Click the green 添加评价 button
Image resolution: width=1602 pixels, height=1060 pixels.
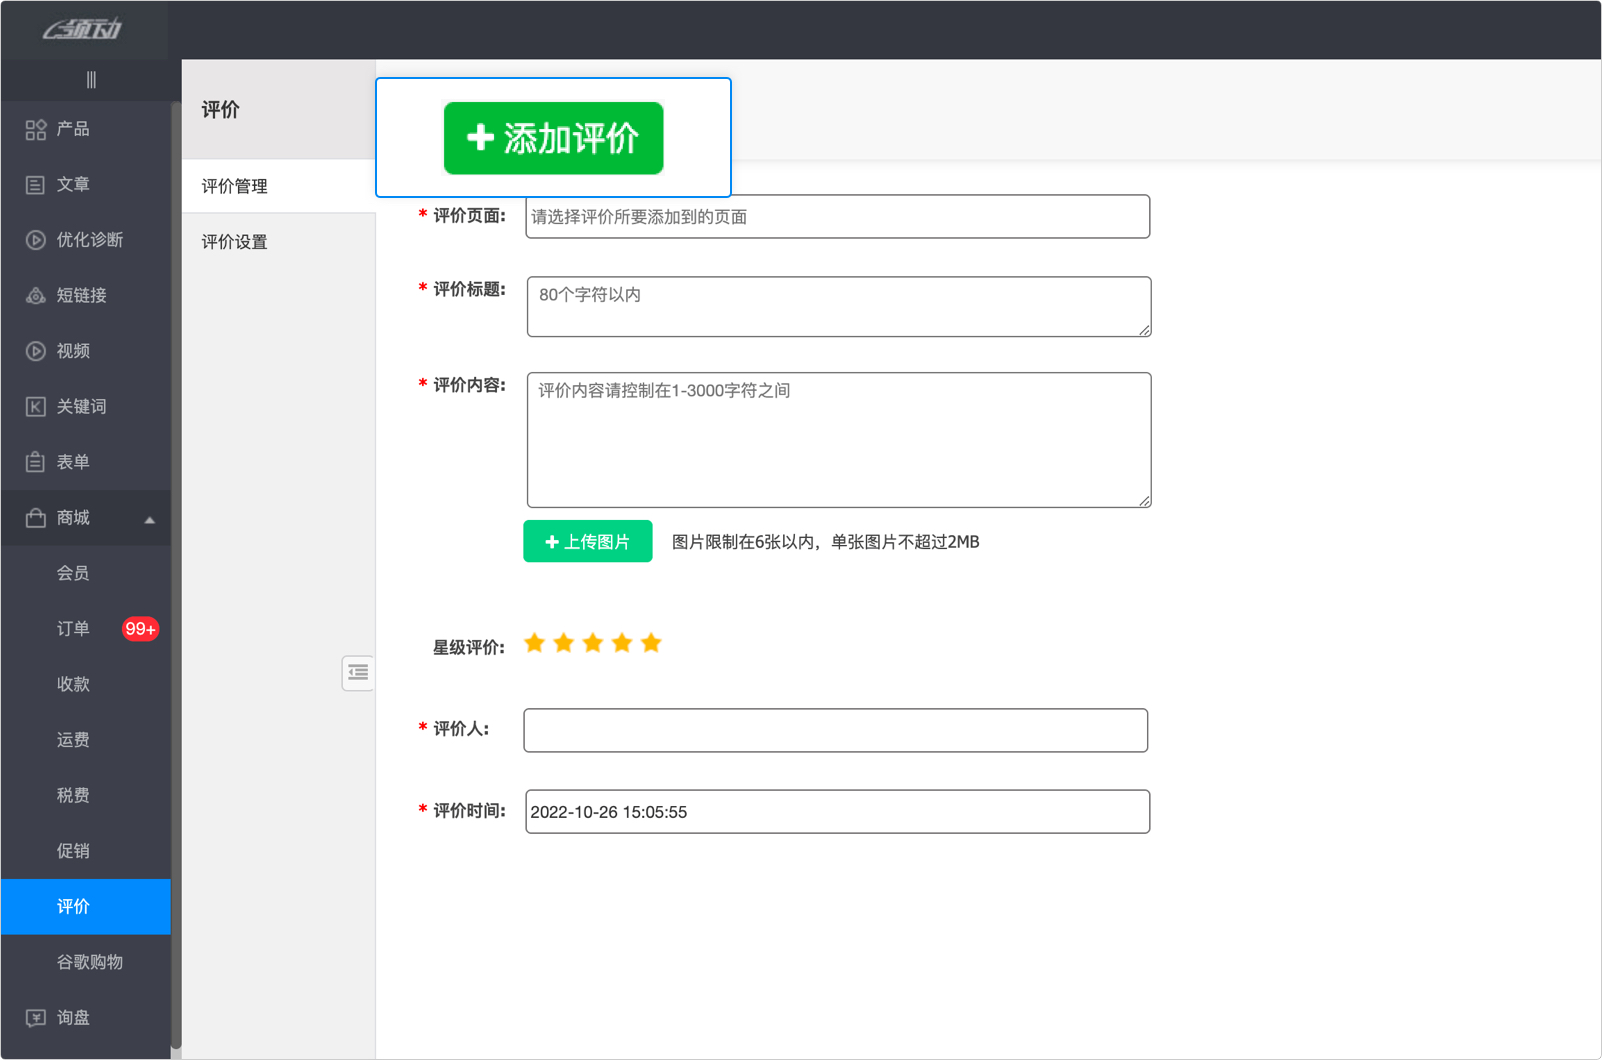point(553,138)
